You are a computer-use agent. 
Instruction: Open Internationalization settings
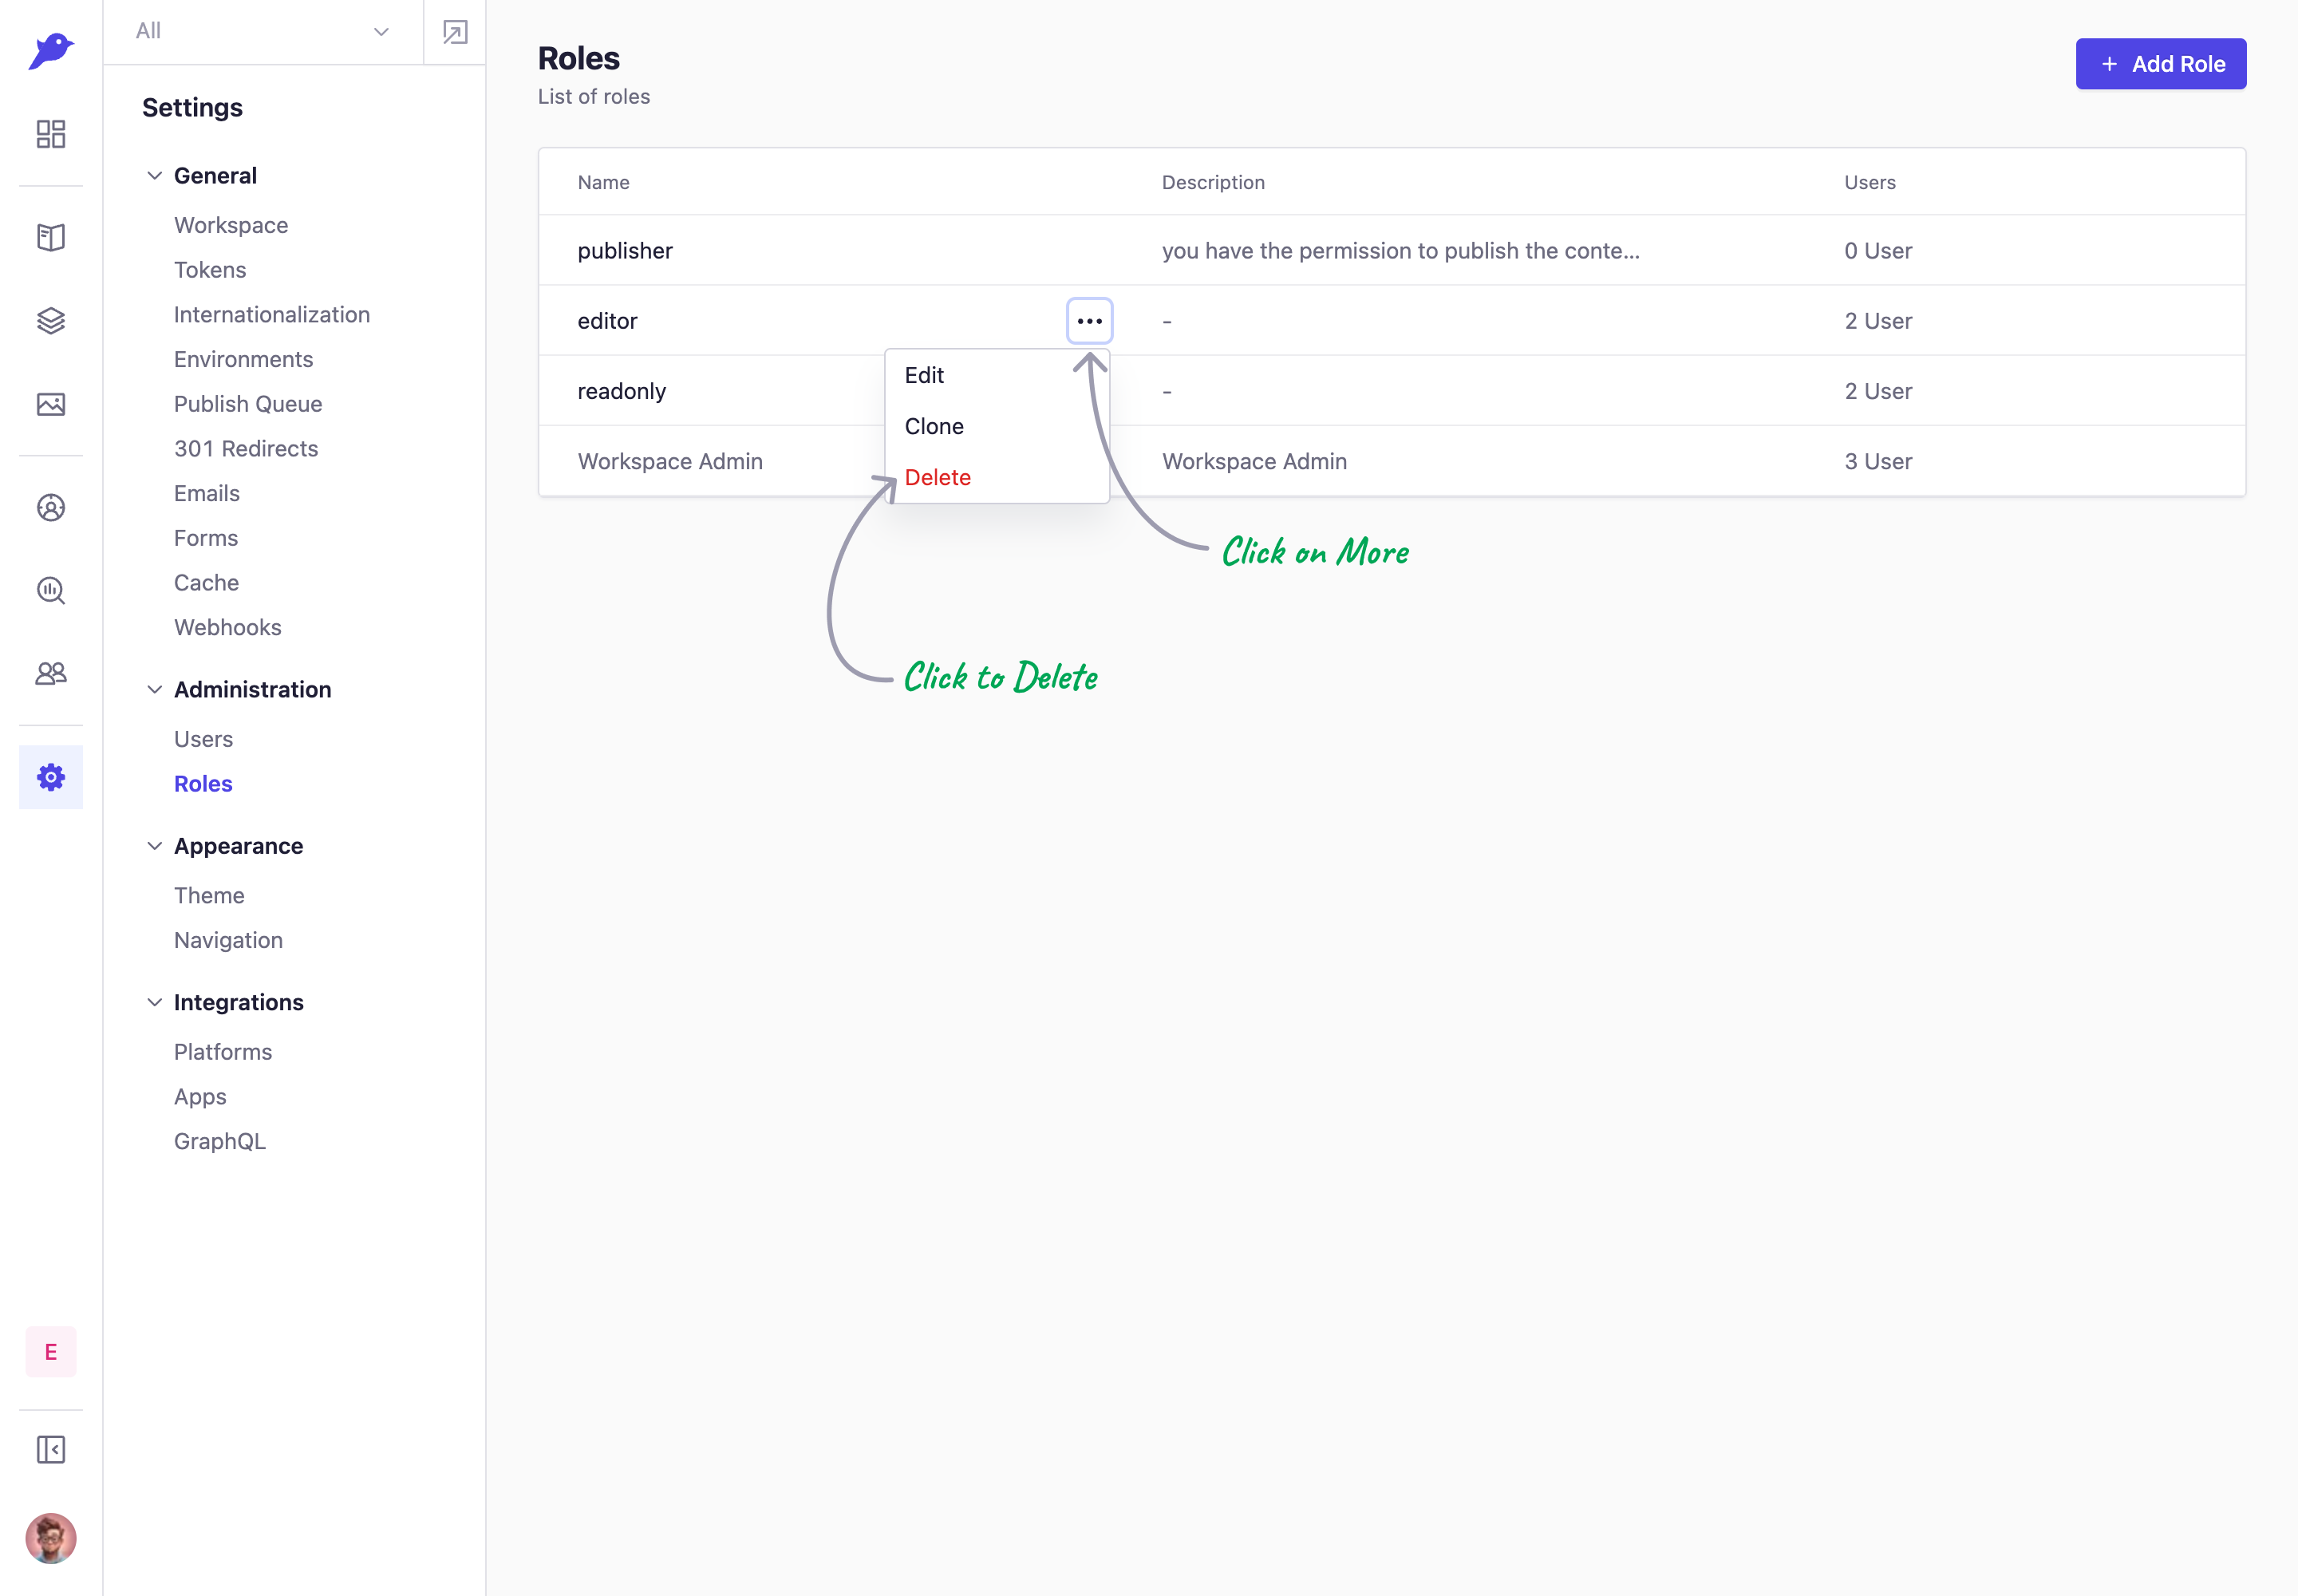(x=272, y=315)
